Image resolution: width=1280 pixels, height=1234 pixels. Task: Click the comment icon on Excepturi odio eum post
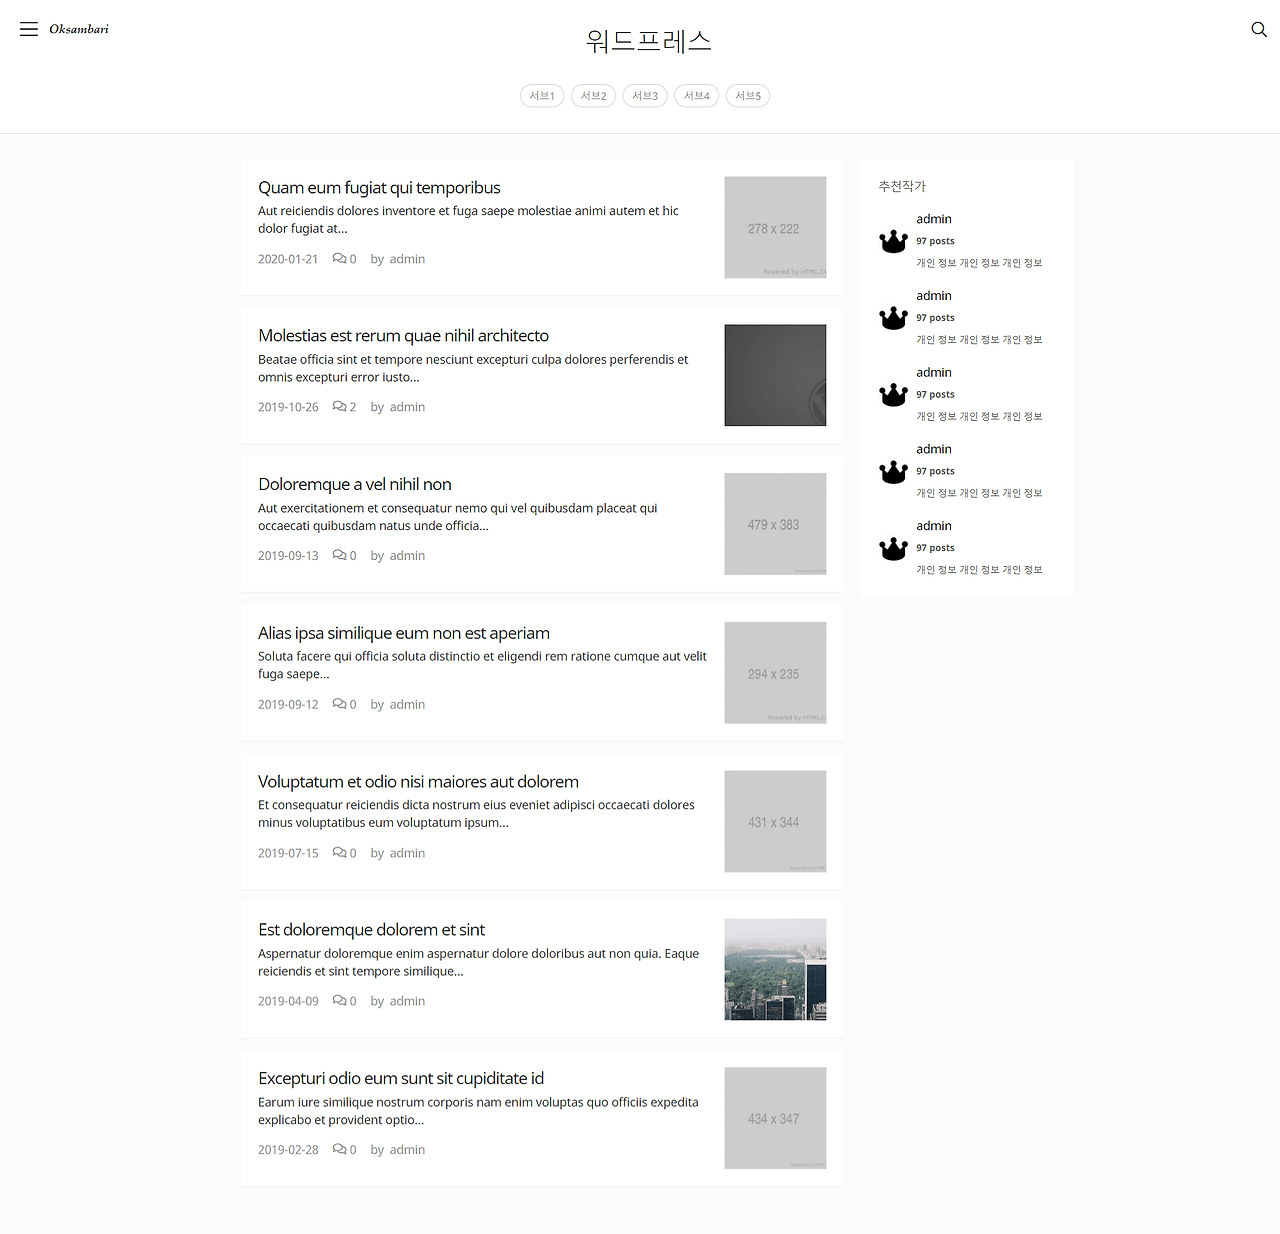tap(338, 1149)
